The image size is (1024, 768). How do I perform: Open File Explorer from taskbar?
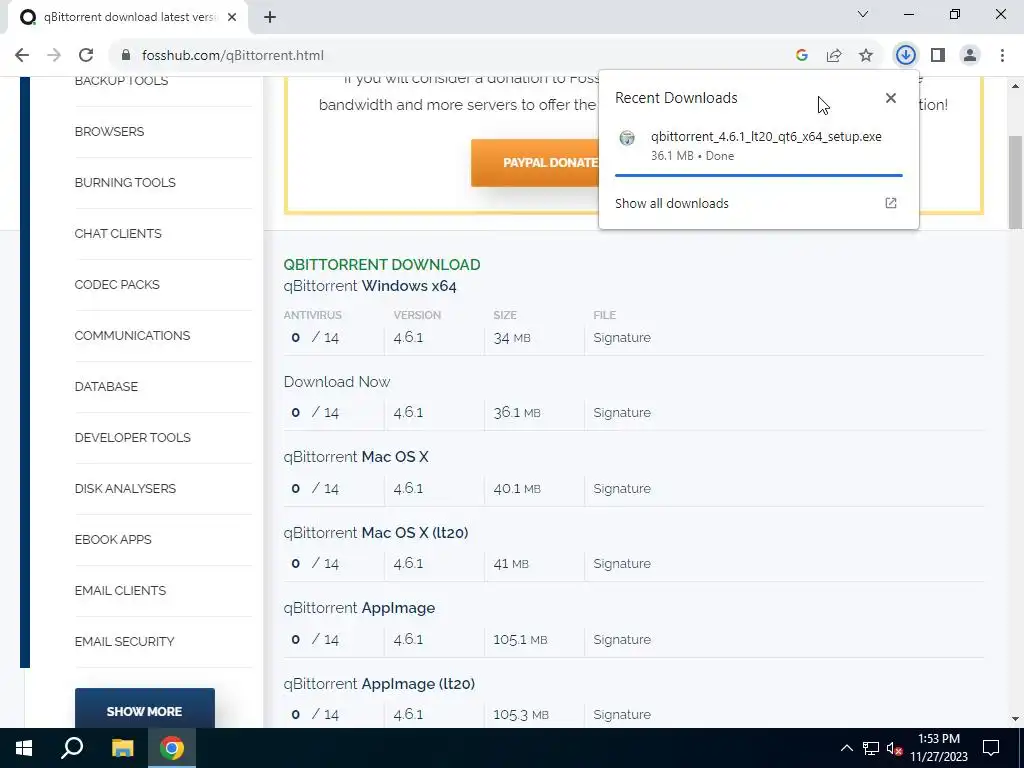(122, 748)
